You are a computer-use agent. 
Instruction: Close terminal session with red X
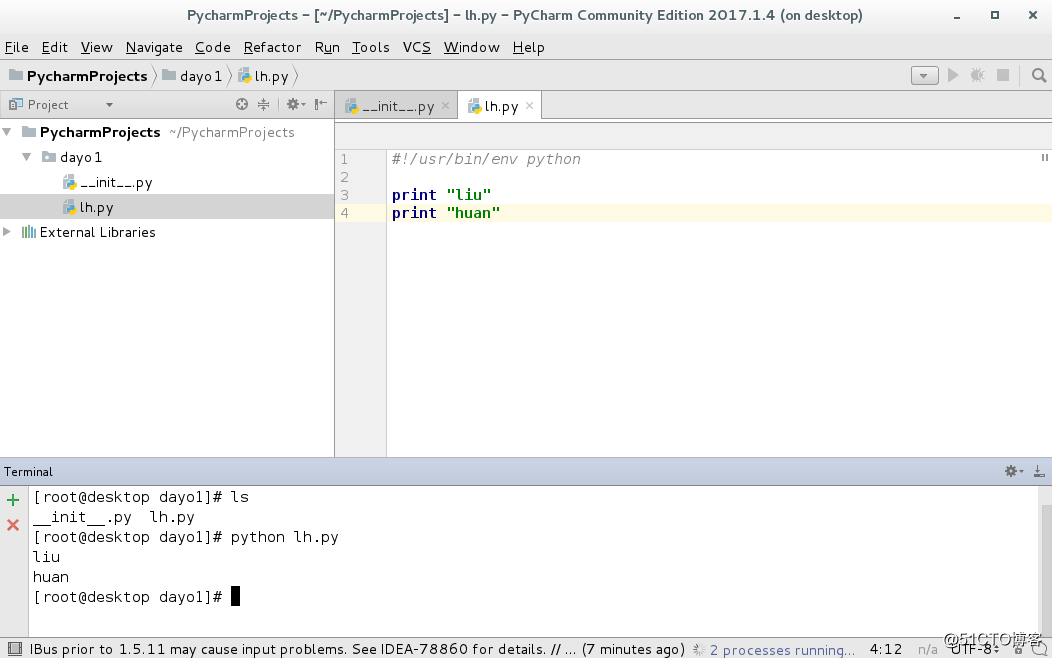click(13, 525)
